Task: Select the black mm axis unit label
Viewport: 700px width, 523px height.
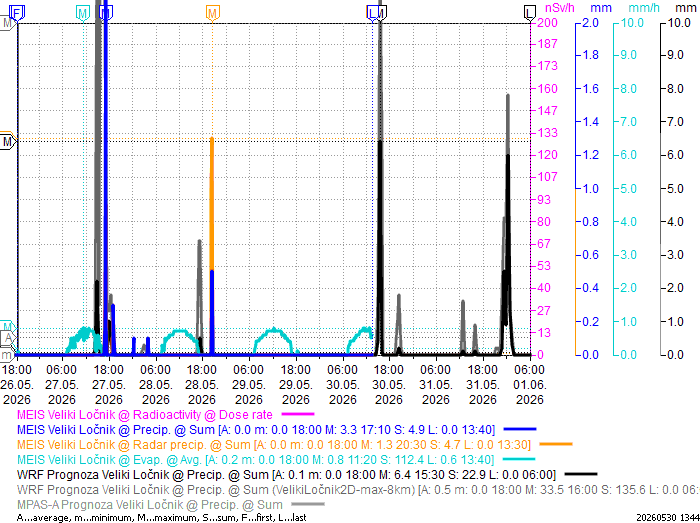Action: coord(685,8)
